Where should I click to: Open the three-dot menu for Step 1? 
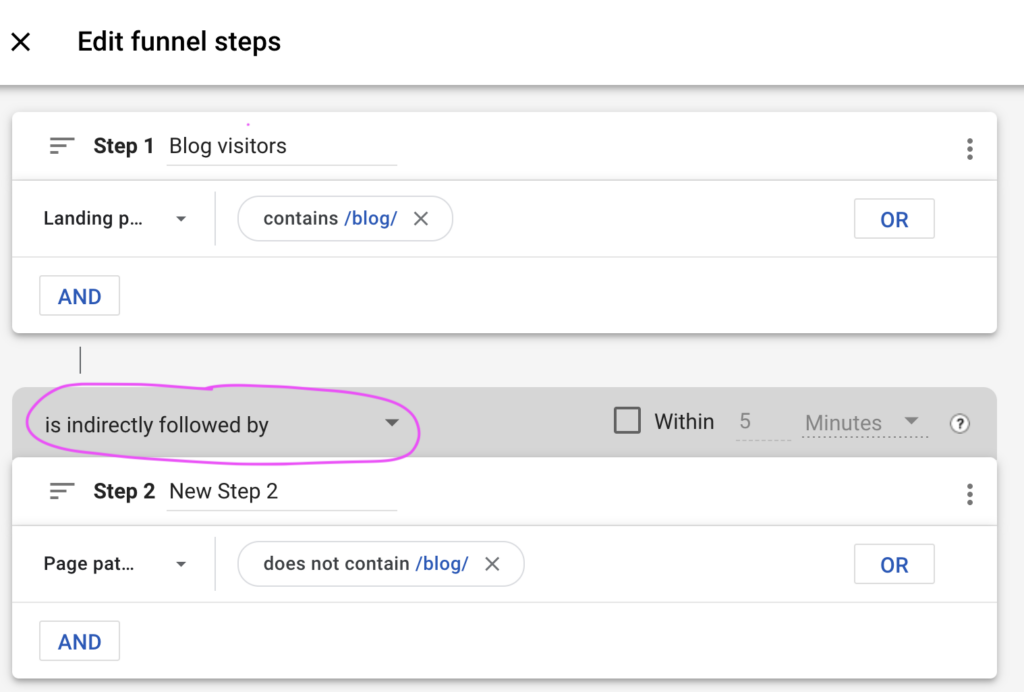point(969,148)
